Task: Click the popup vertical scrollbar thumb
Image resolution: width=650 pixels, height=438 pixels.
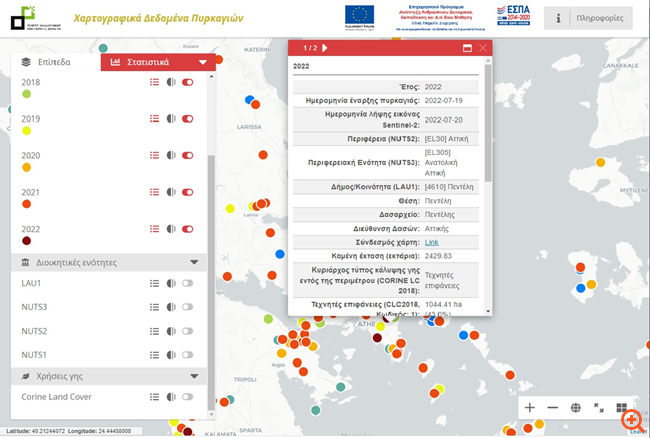Action: 488,123
